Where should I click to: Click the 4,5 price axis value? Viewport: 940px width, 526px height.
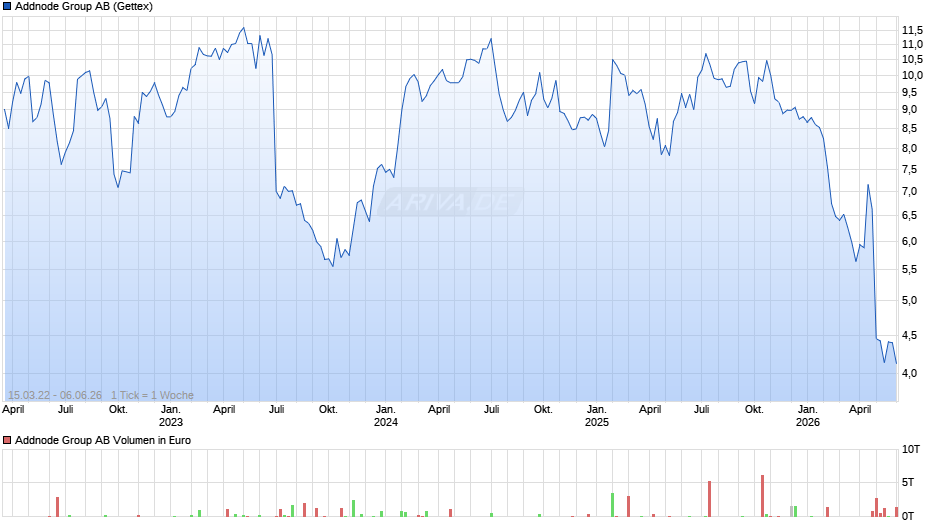909,335
